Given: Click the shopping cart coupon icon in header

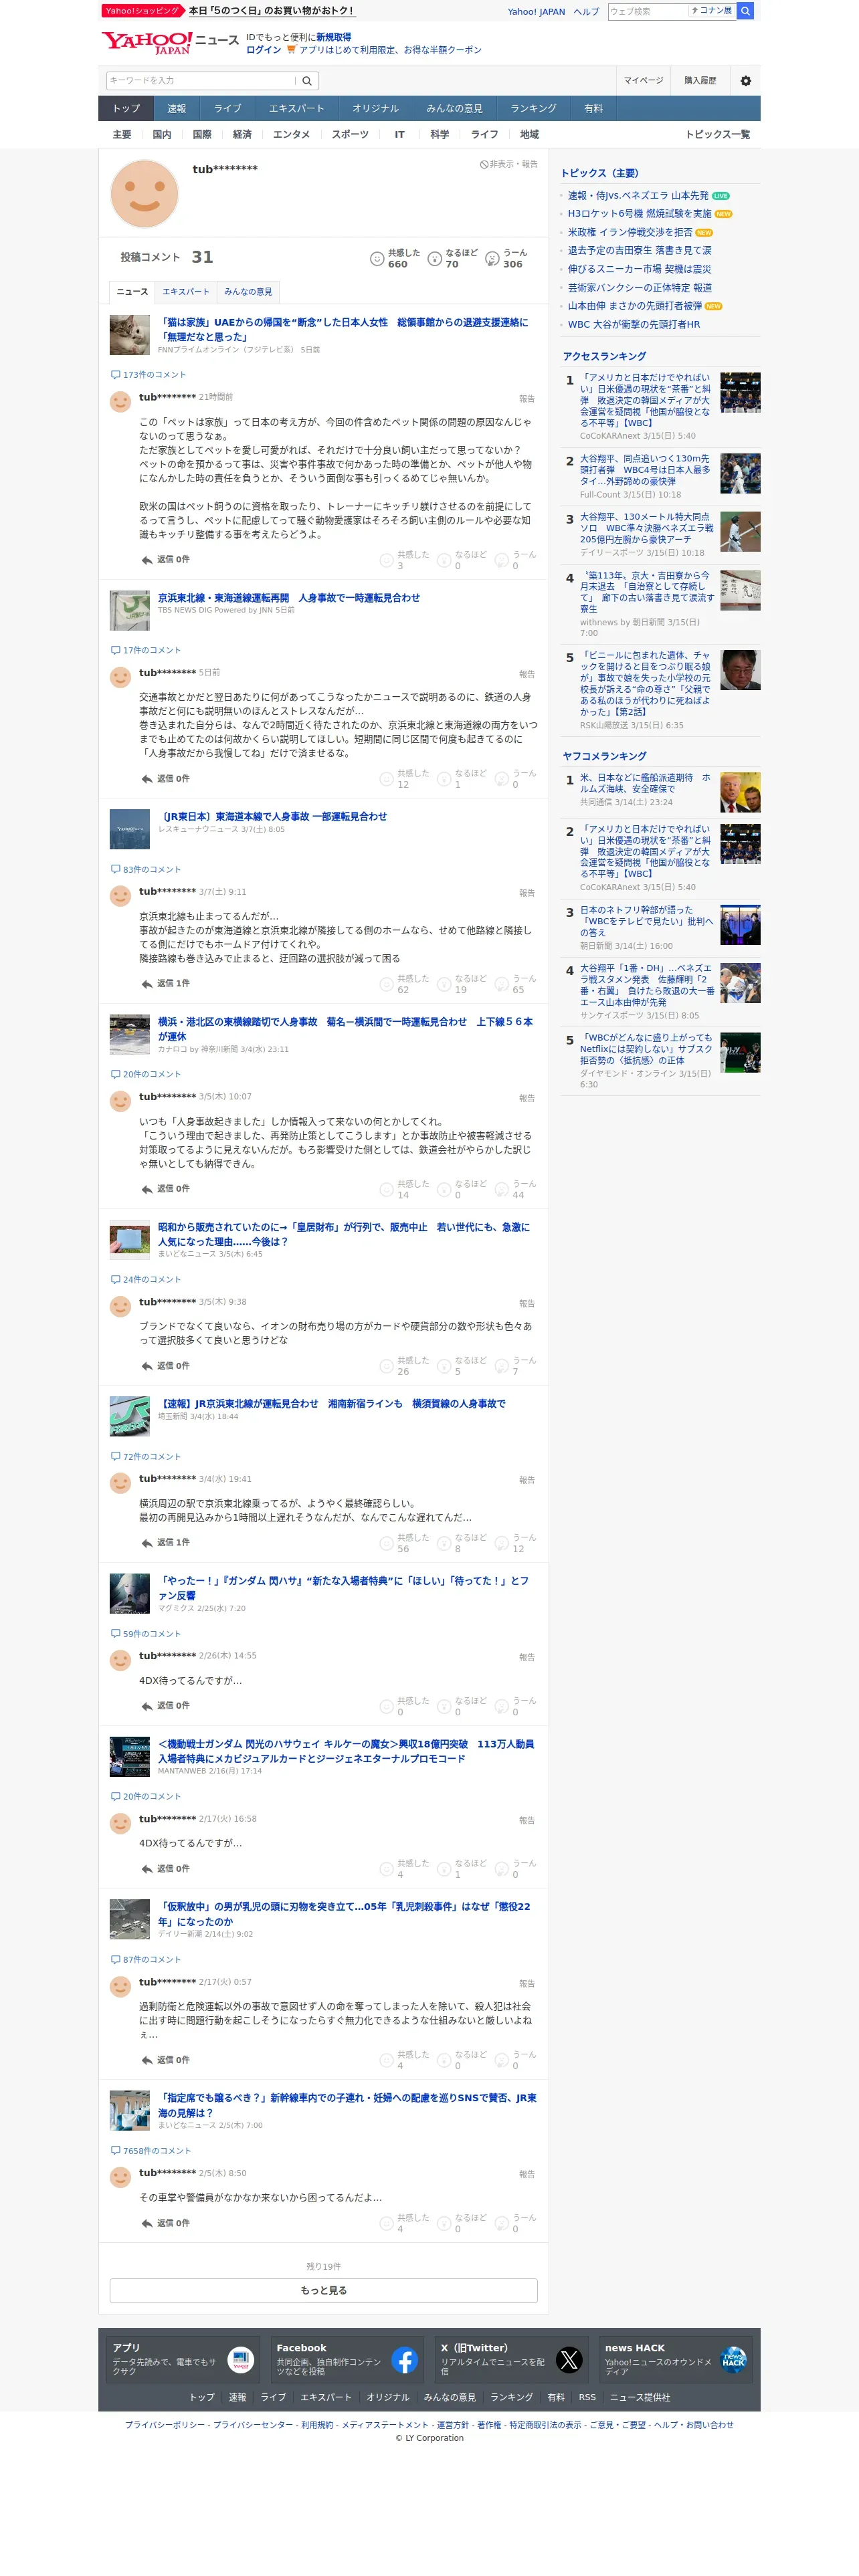Looking at the screenshot, I should pos(291,50).
